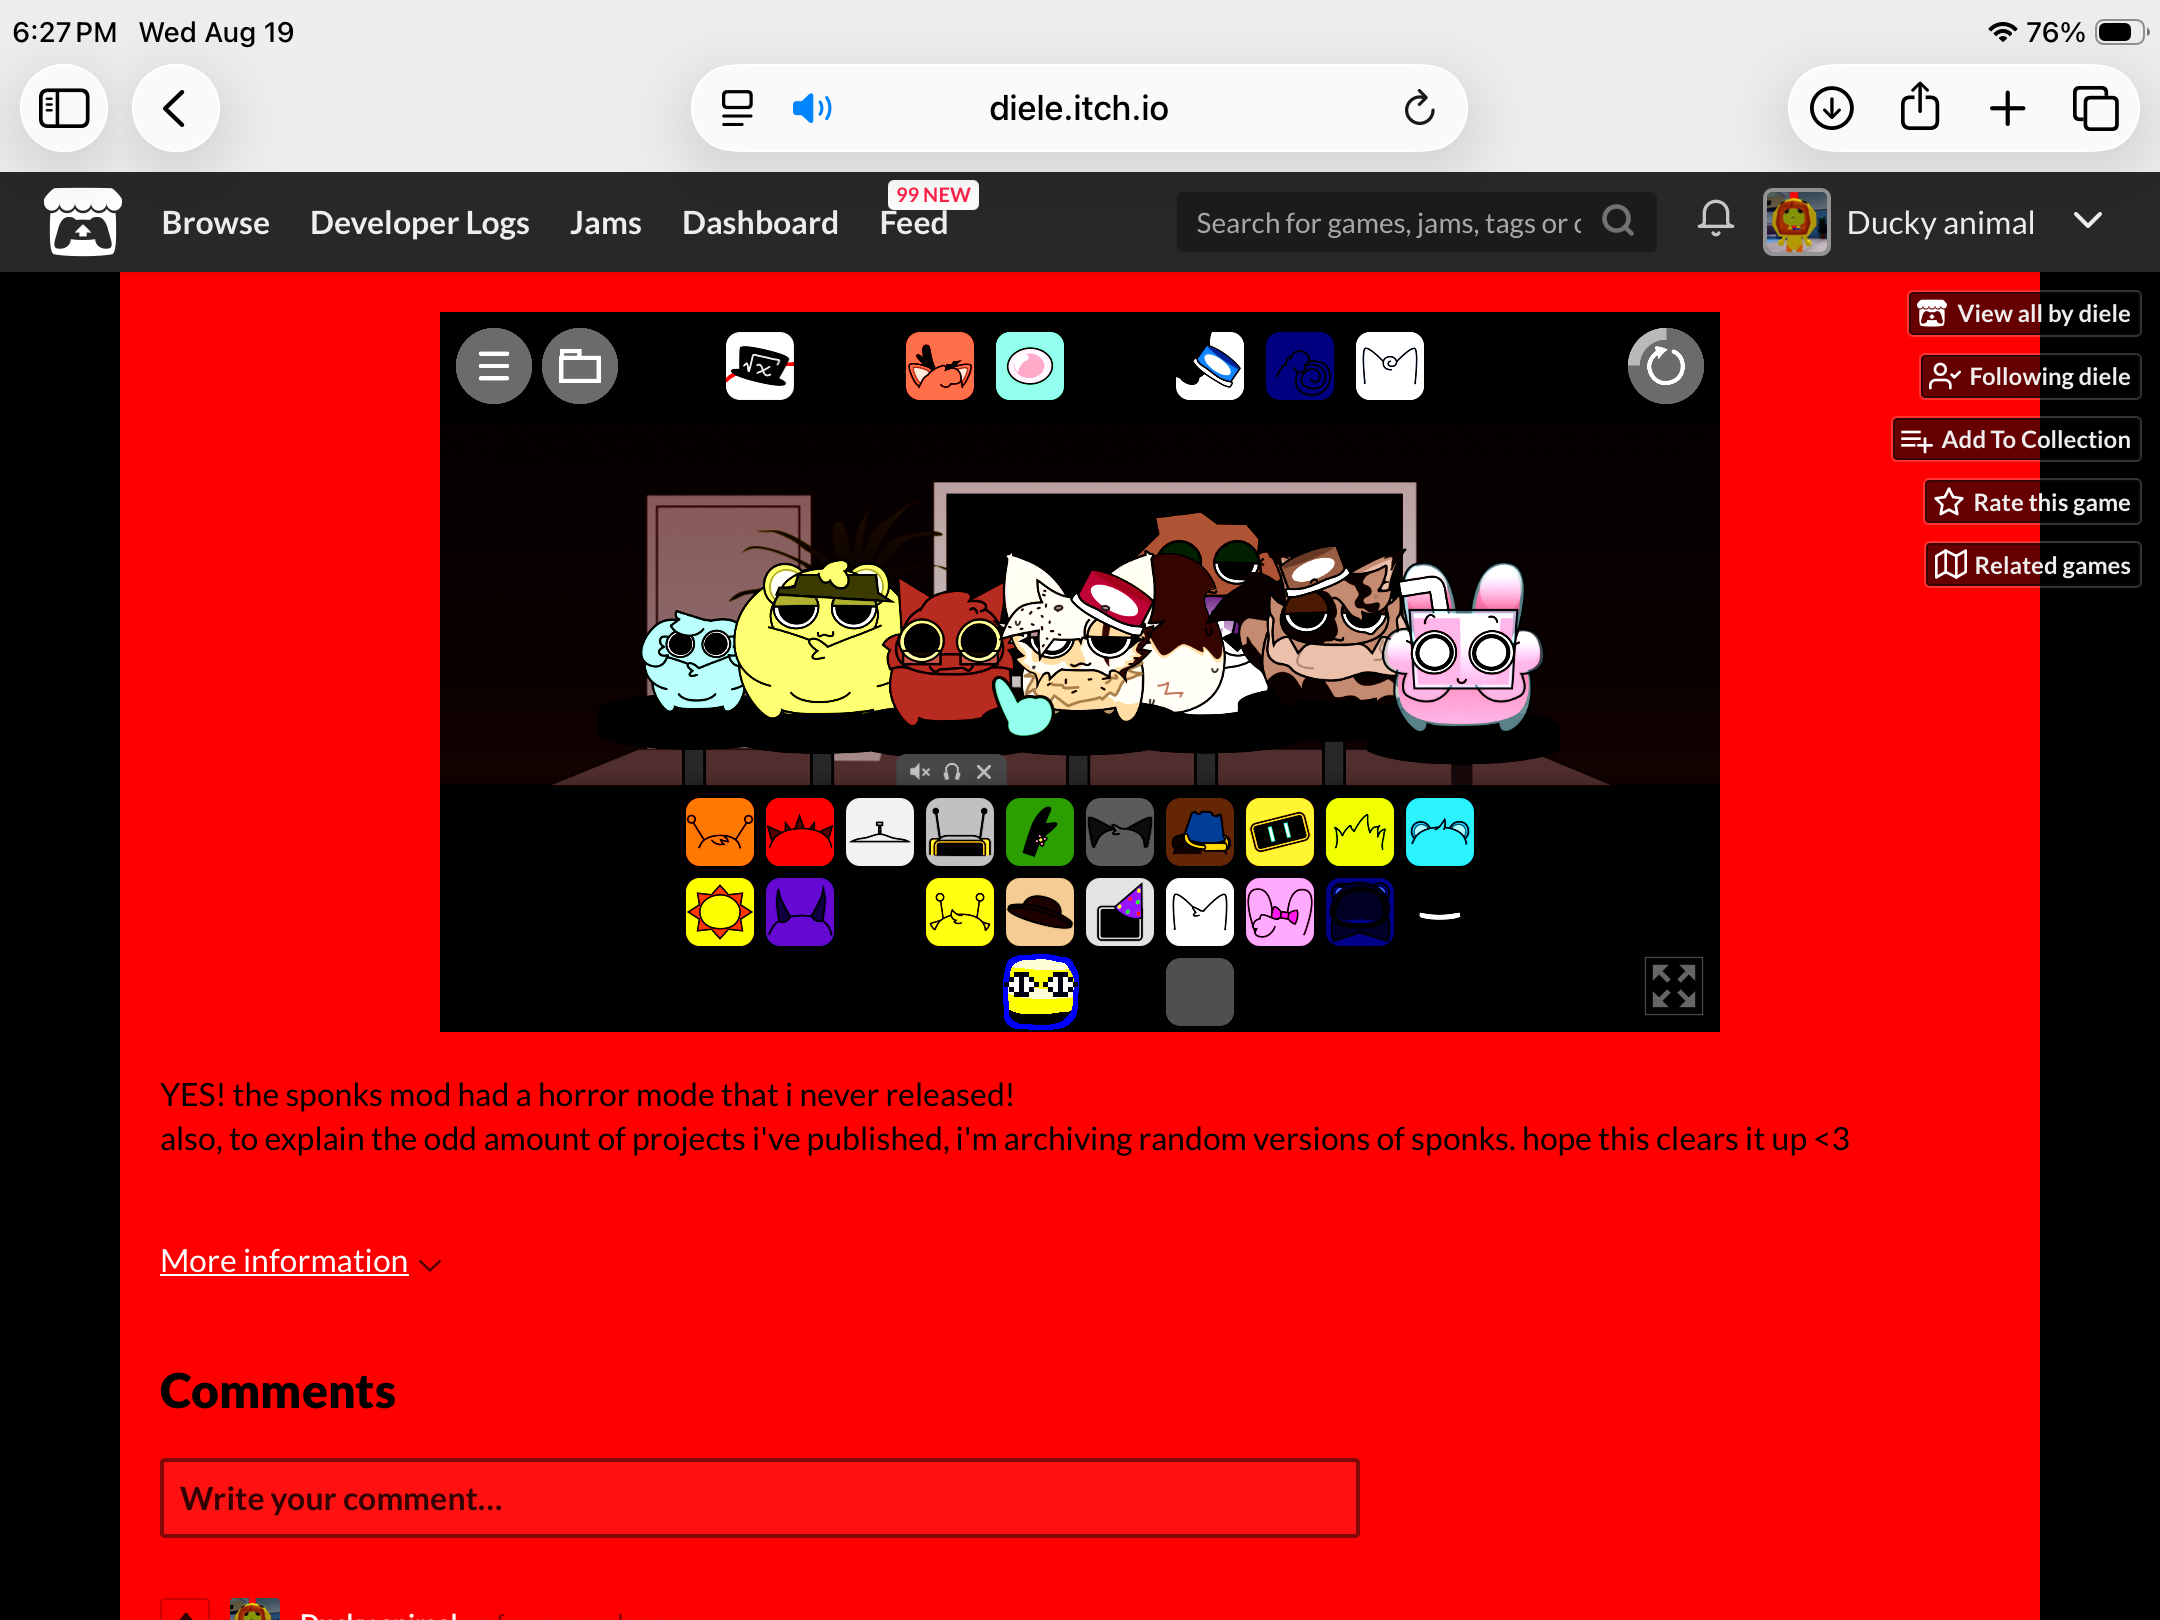Open the Safari share sheet

[x=1920, y=106]
